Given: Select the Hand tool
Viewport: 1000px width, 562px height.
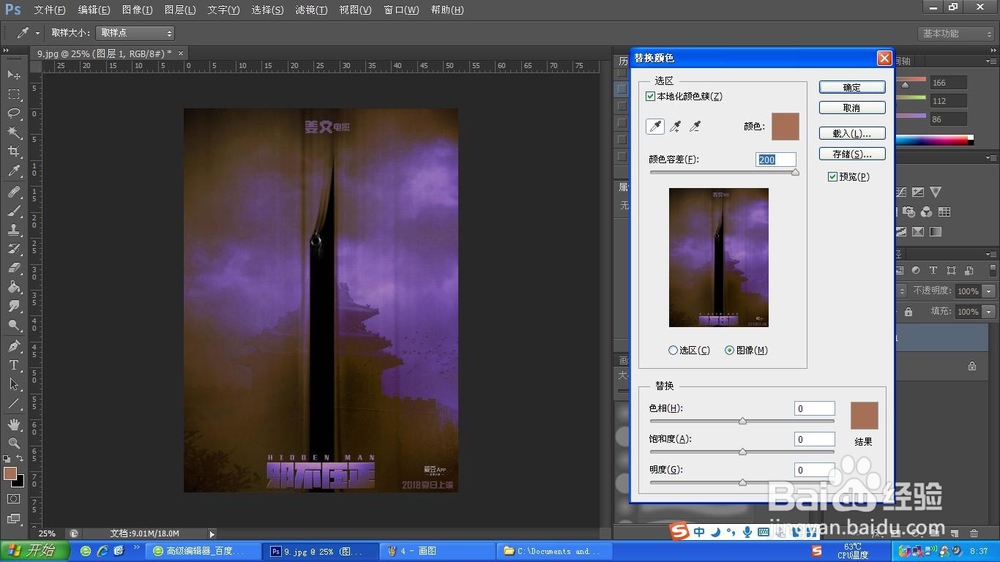Looking at the screenshot, I should (14, 424).
